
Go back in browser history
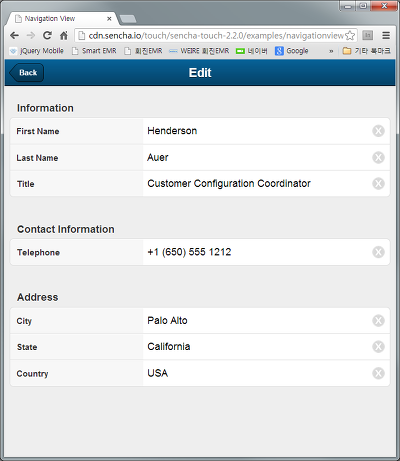pos(14,35)
